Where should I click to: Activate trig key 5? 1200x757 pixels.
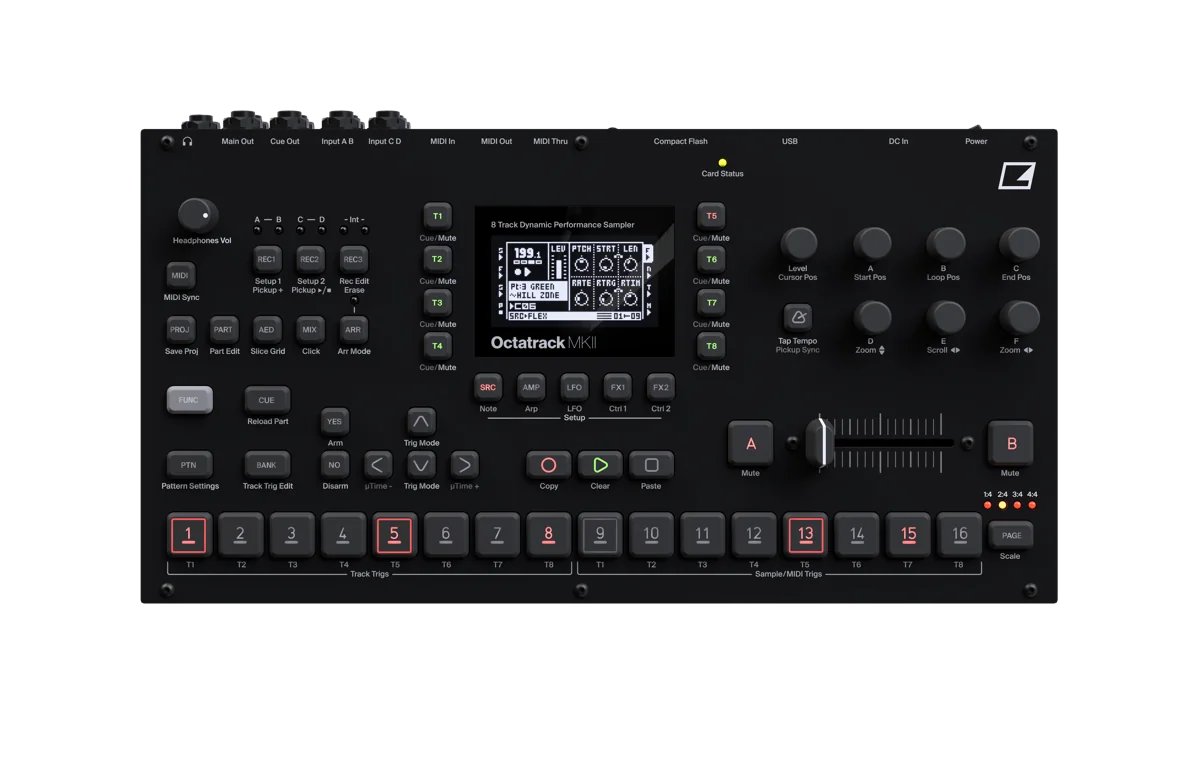point(394,535)
